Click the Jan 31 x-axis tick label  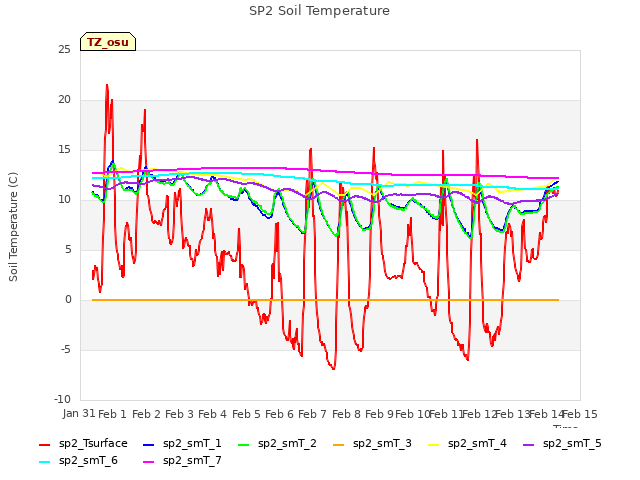click(x=79, y=413)
